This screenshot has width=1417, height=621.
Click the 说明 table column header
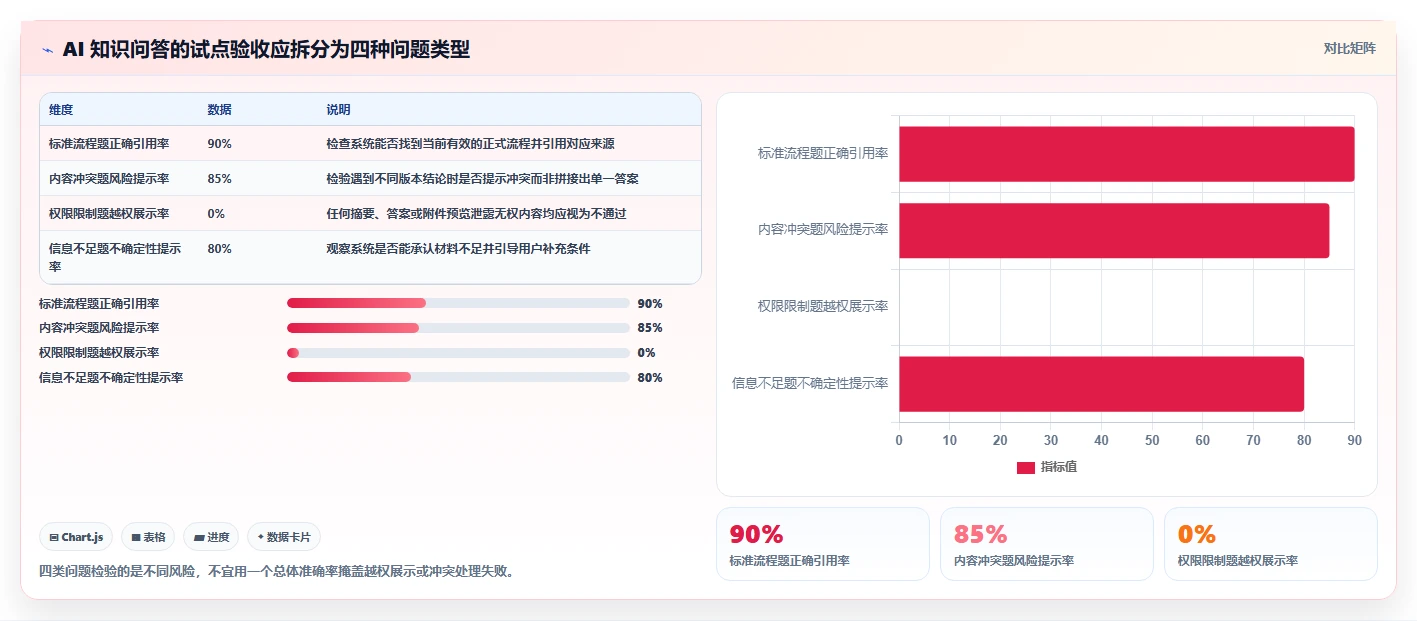point(338,110)
